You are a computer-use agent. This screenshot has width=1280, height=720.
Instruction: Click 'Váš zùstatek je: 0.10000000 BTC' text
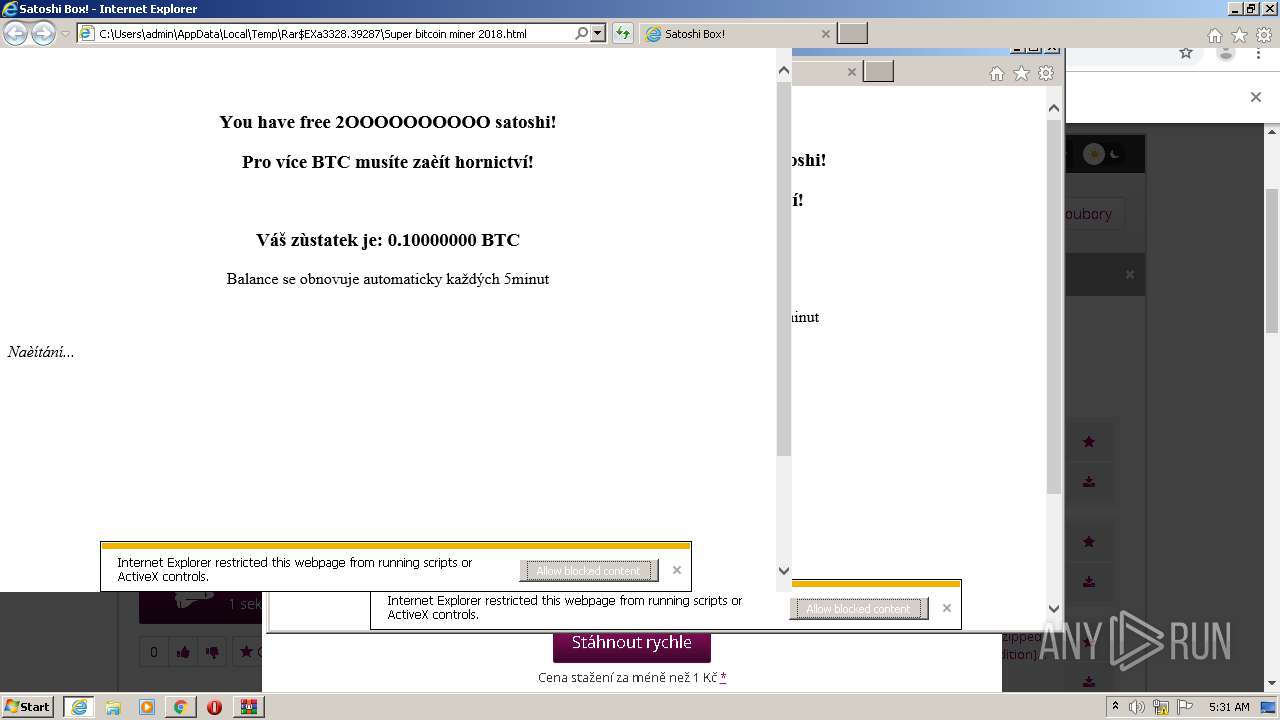388,240
